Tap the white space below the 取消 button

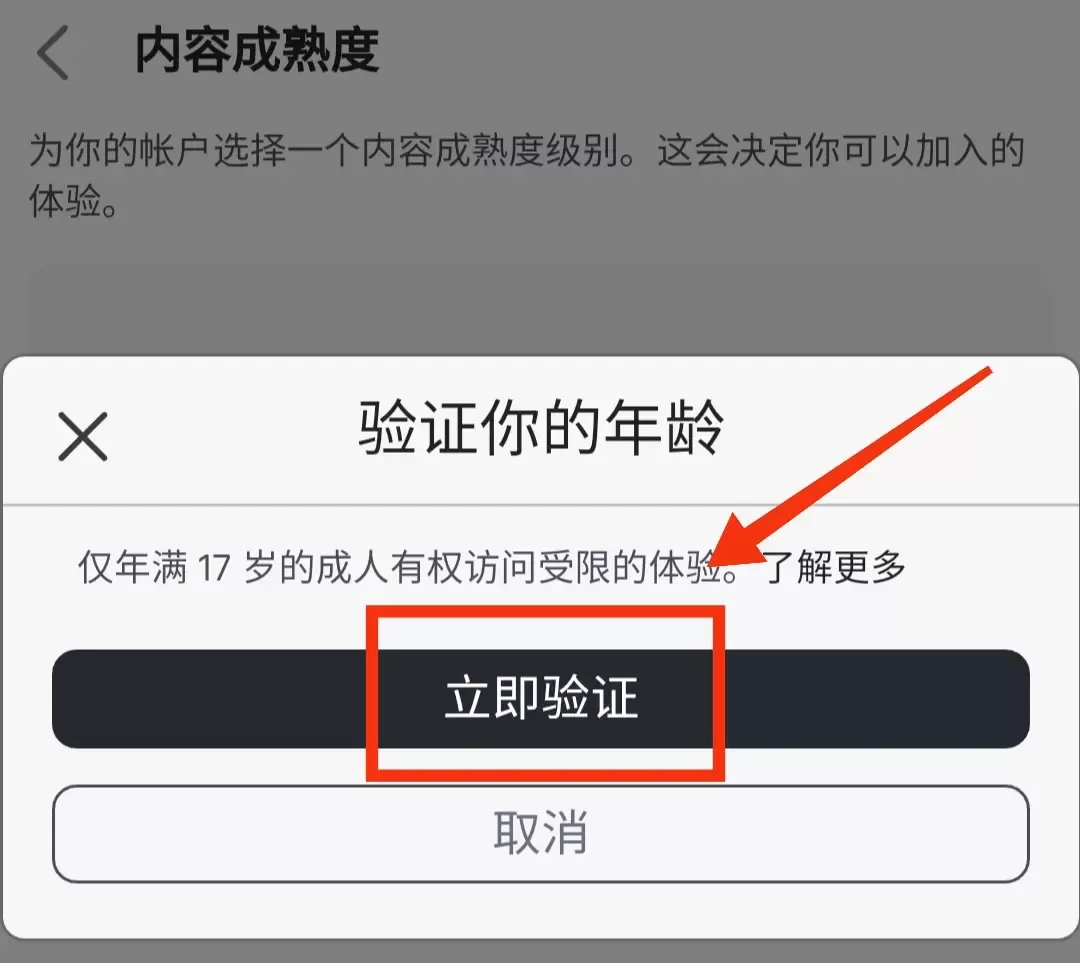tap(541, 911)
